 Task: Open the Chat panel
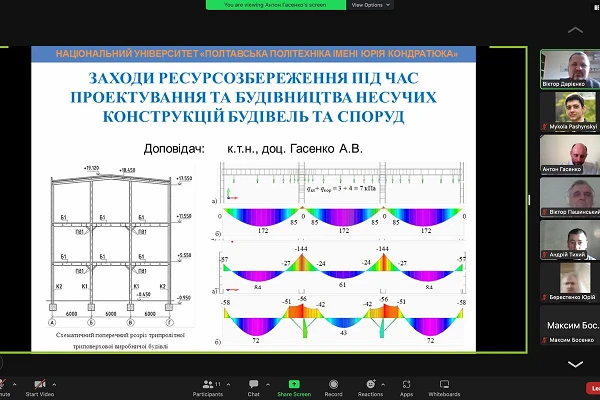click(x=253, y=384)
